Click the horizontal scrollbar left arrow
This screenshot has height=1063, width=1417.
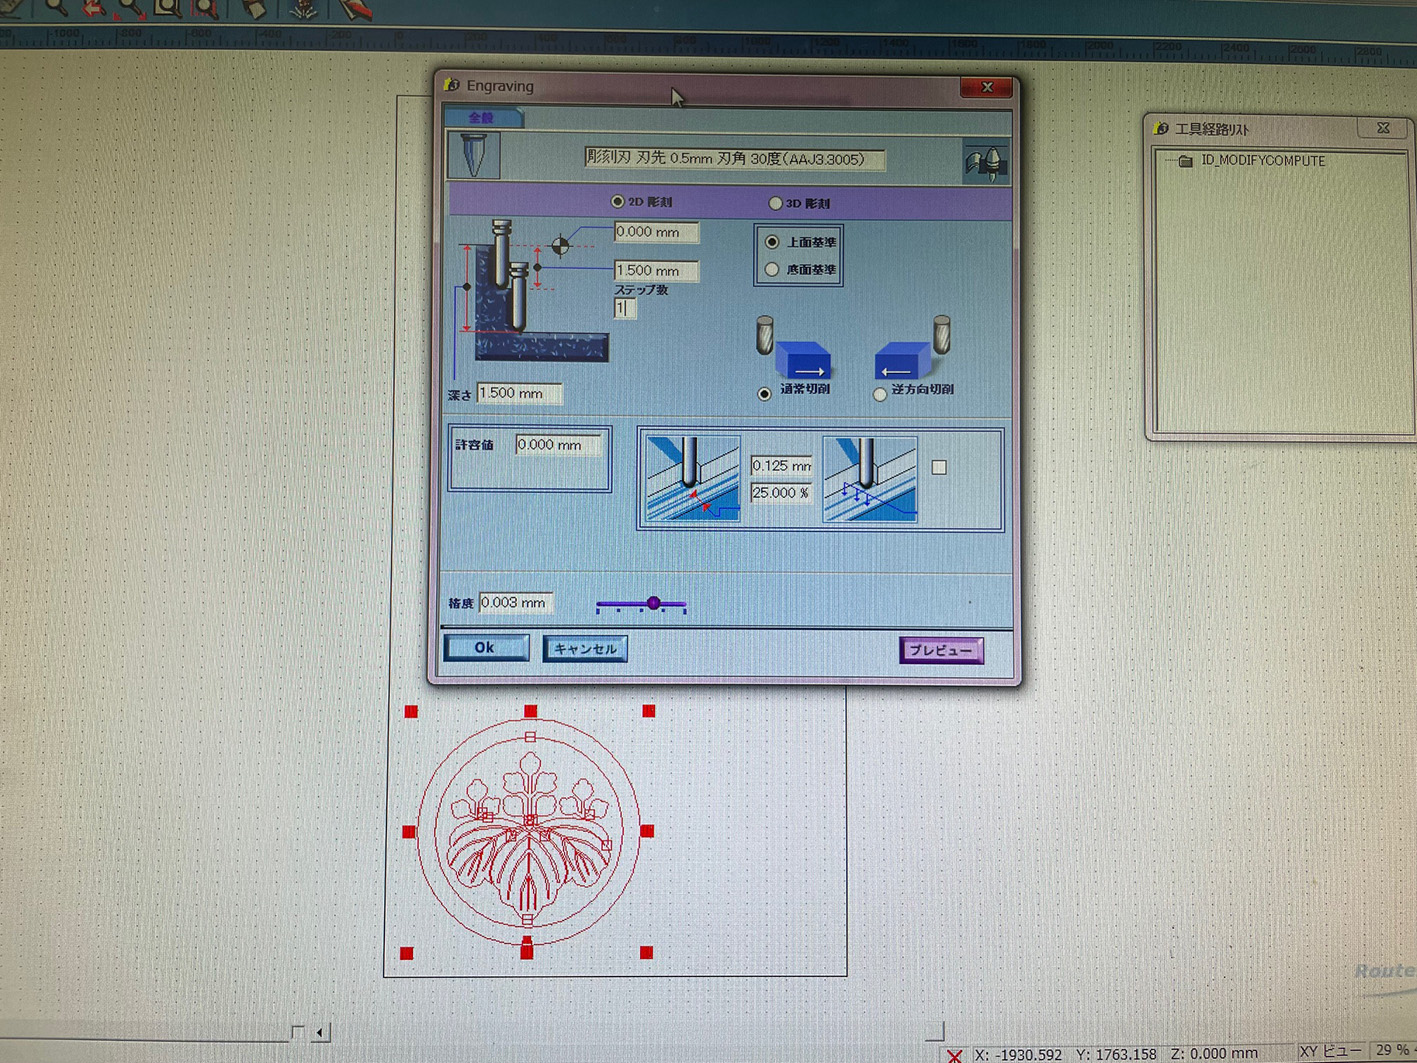point(320,1032)
